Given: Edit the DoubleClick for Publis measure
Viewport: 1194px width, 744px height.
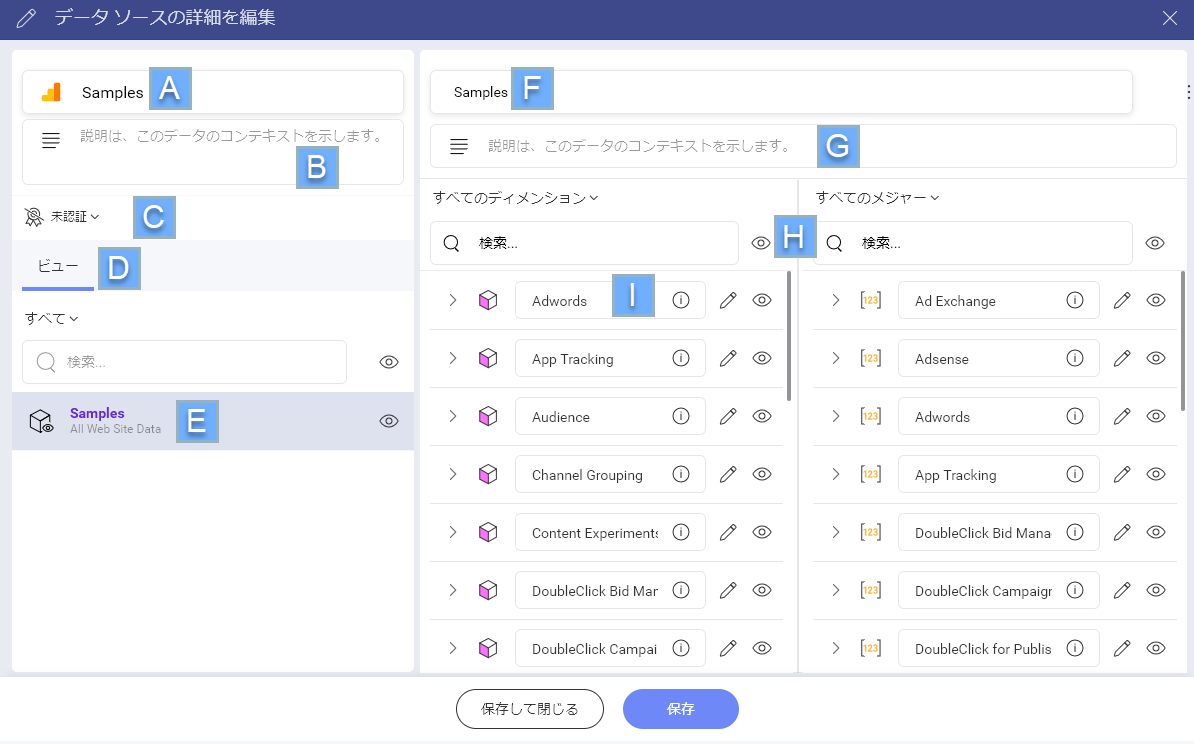Looking at the screenshot, I should pos(1122,648).
